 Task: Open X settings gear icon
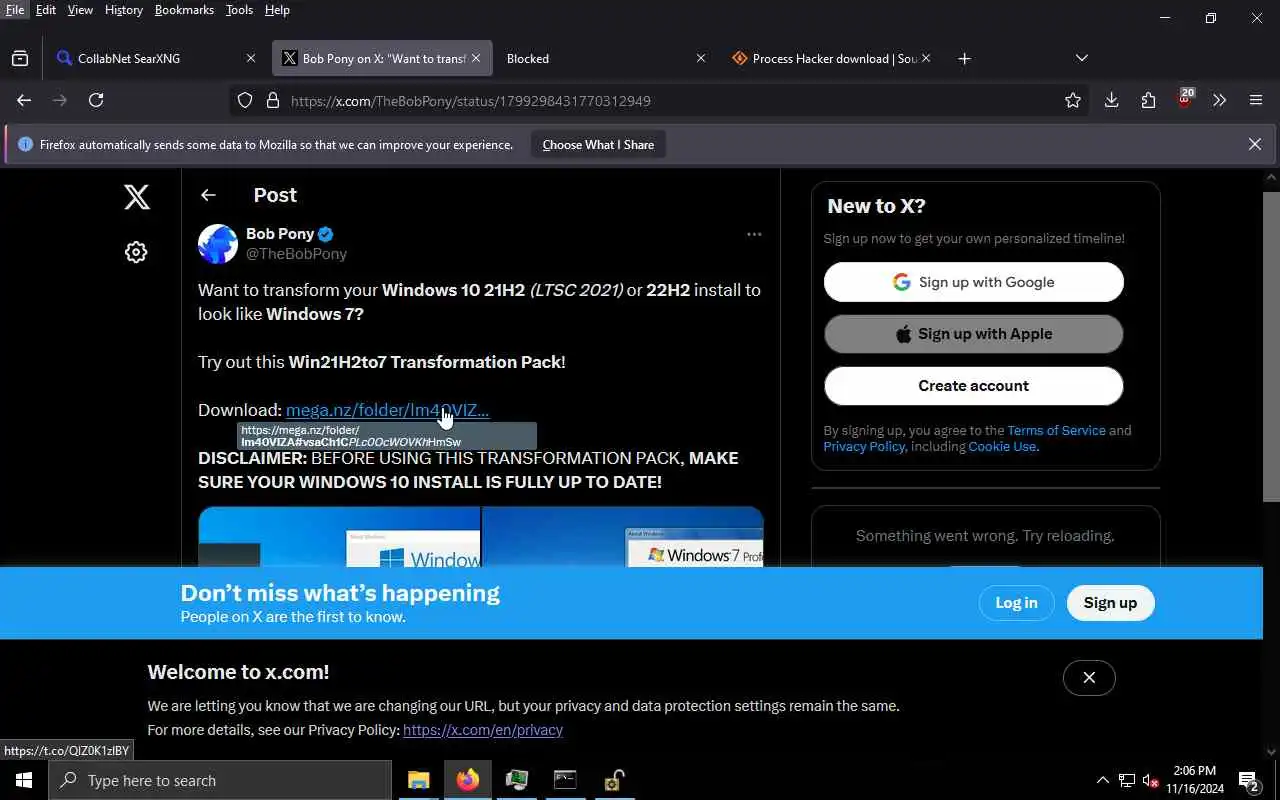136,252
